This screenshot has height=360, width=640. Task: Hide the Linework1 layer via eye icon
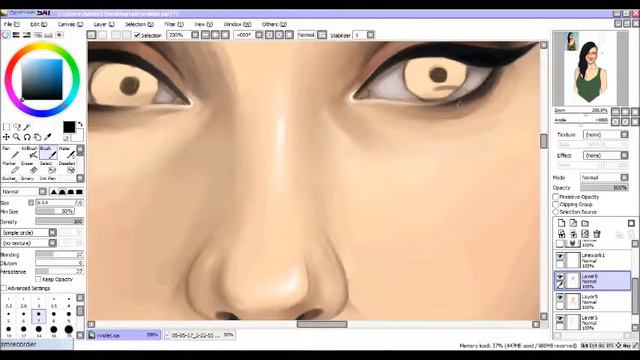(x=560, y=256)
